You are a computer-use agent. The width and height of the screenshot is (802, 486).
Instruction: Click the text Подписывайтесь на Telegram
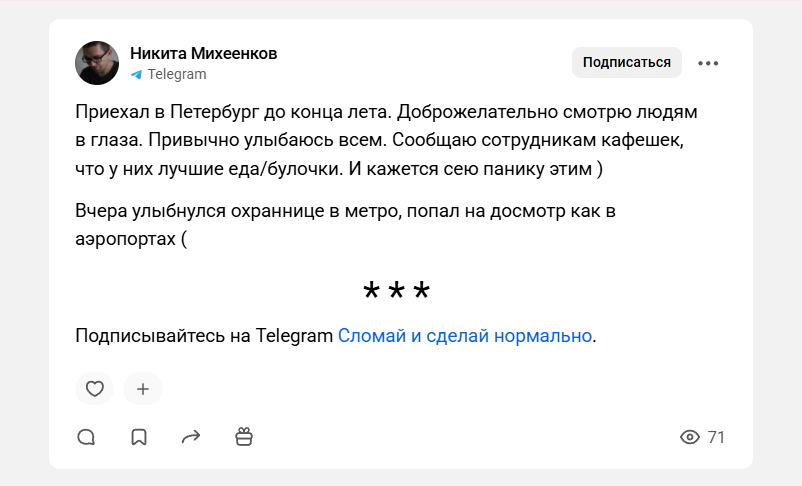[203, 336]
